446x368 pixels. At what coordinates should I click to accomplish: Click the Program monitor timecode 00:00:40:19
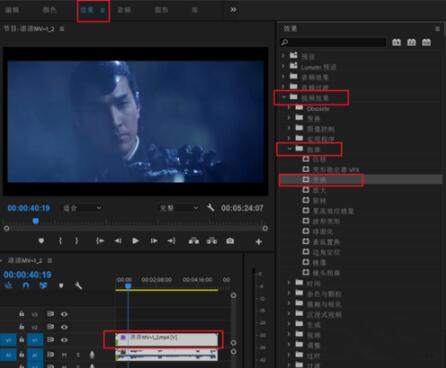[29, 208]
